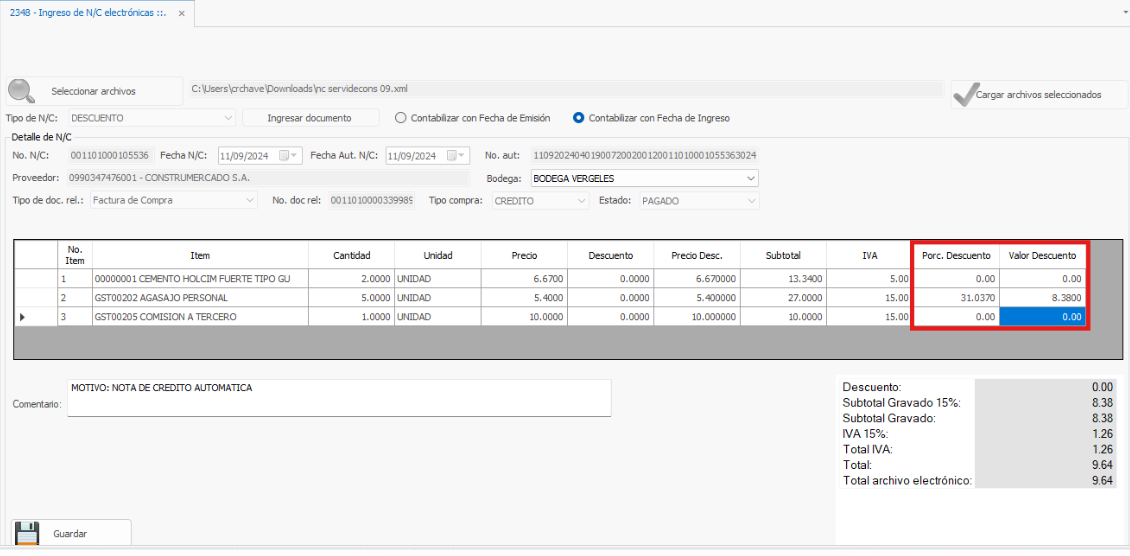Viewport: 1130px width, 556px height.
Task: Click the checkmark icon to load files
Action: click(x=964, y=94)
